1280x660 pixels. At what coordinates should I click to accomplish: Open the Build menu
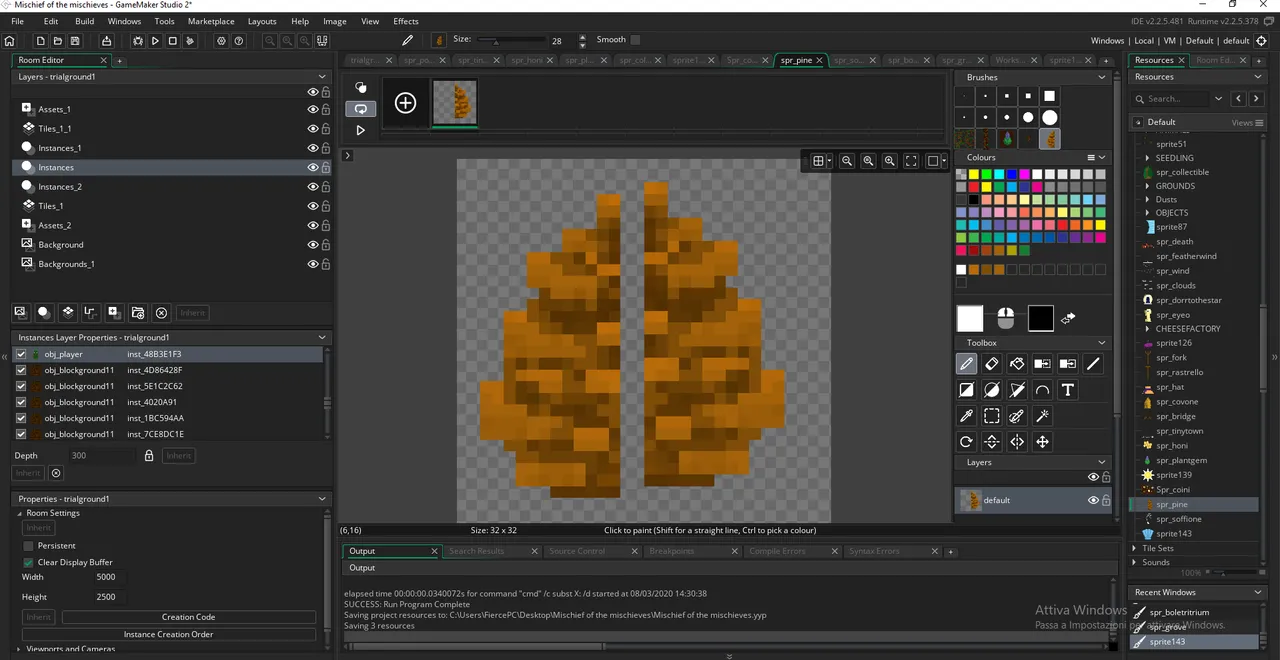click(x=85, y=21)
